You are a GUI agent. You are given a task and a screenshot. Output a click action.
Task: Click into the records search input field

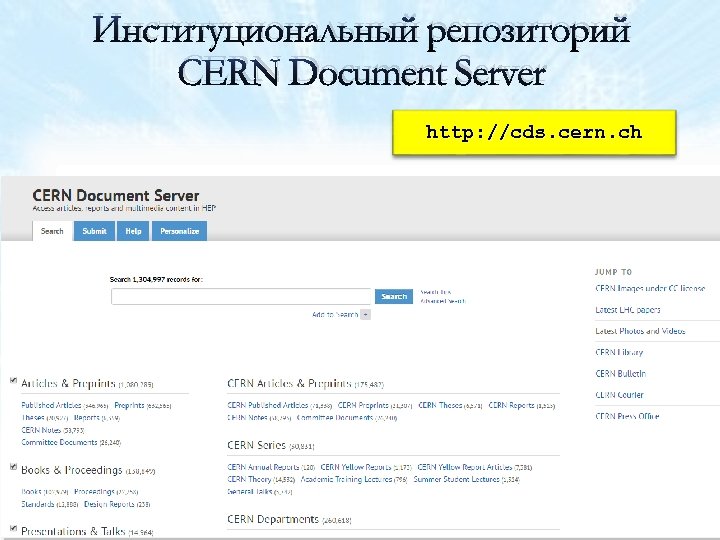tap(241, 297)
